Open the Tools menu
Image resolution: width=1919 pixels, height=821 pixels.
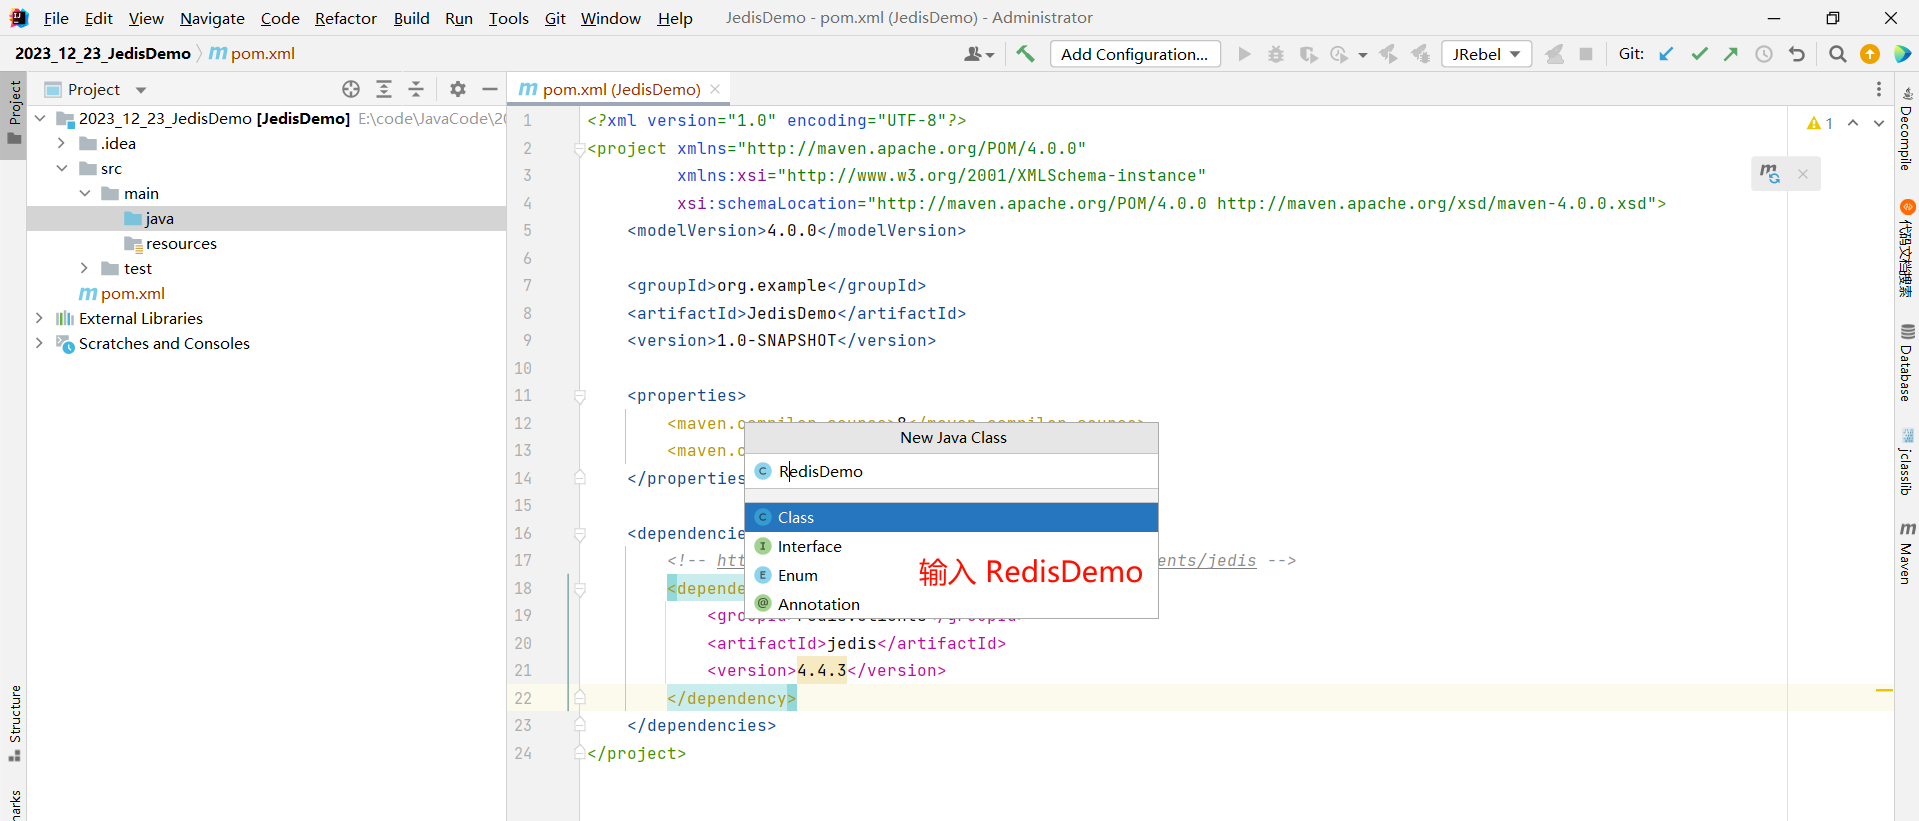click(508, 18)
